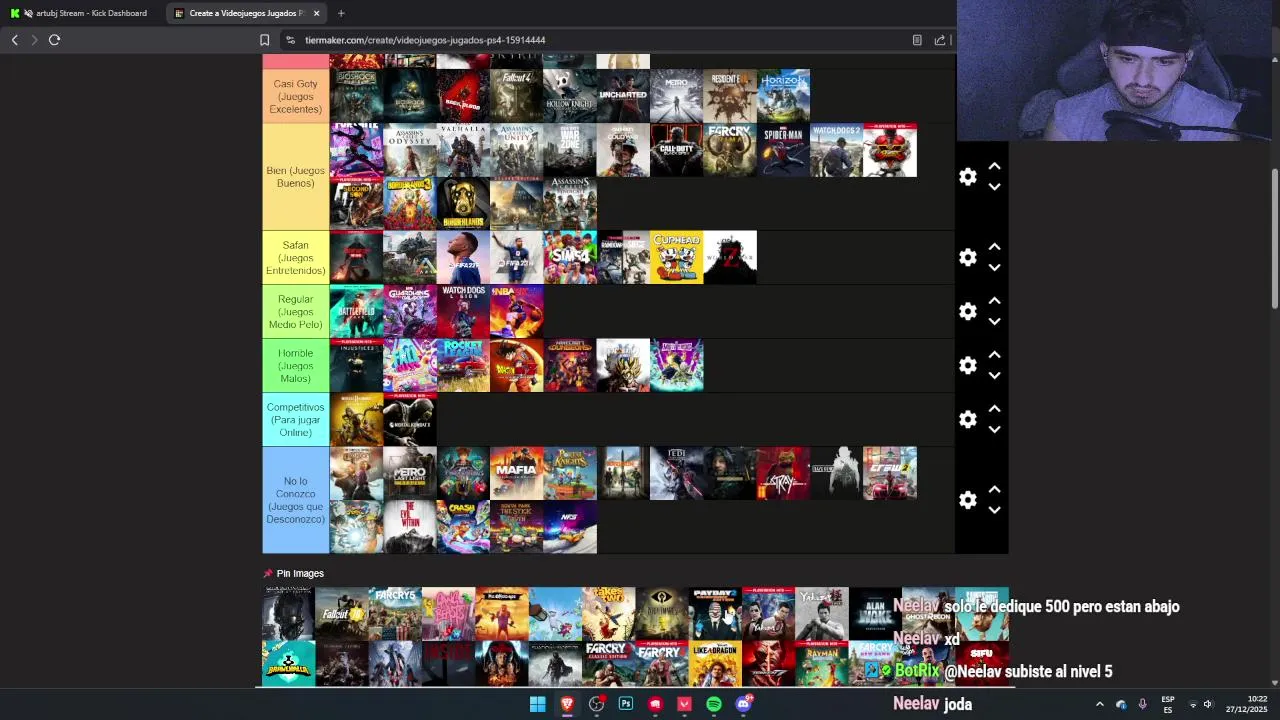This screenshot has height=720, width=1280.
Task: Move the Safan tier row down
Action: (994, 268)
